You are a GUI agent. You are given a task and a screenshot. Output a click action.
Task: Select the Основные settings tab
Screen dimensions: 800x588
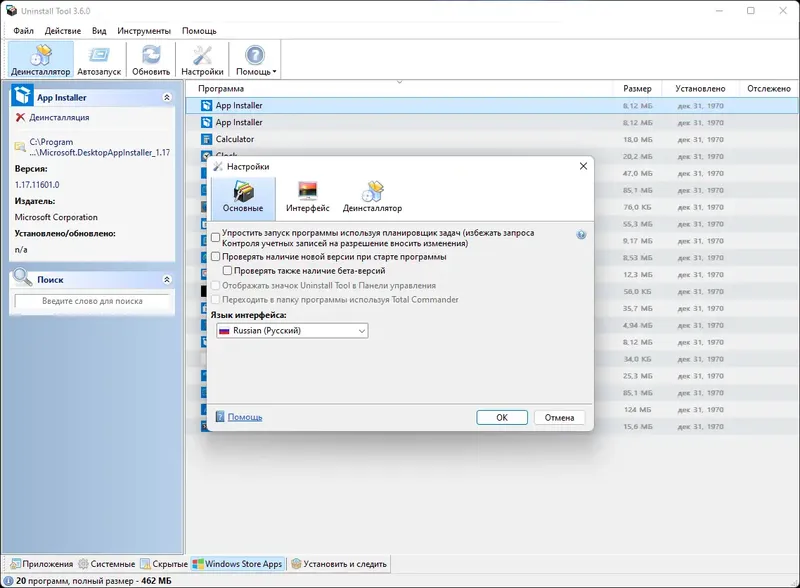(243, 197)
